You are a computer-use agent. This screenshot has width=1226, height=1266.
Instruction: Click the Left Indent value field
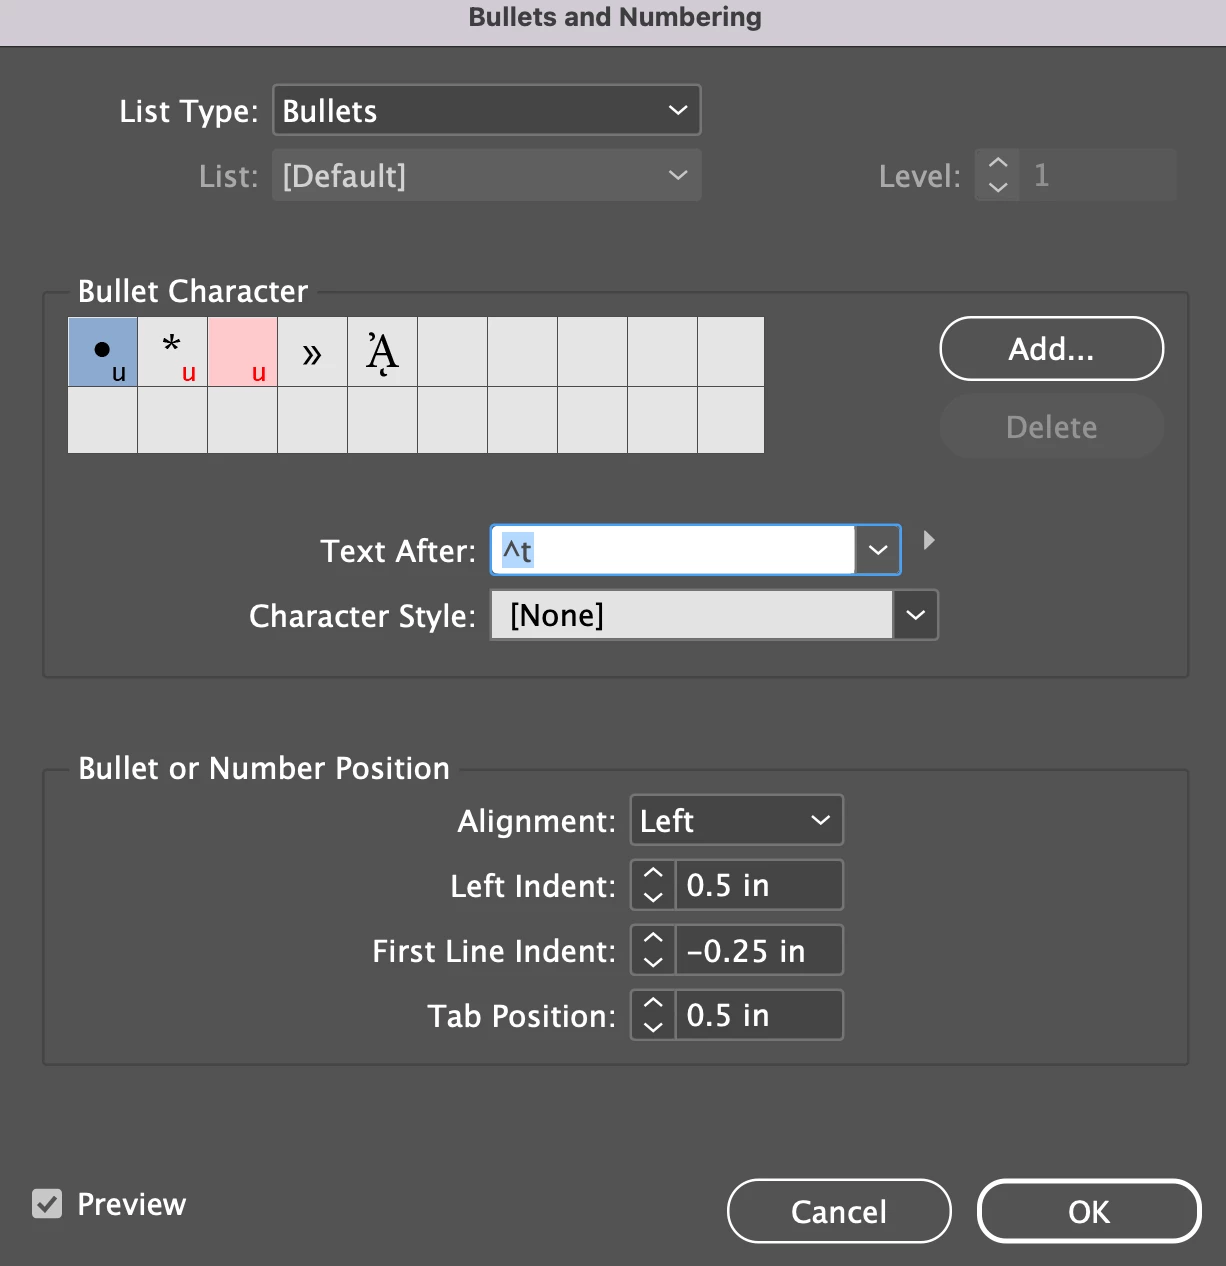[759, 885]
